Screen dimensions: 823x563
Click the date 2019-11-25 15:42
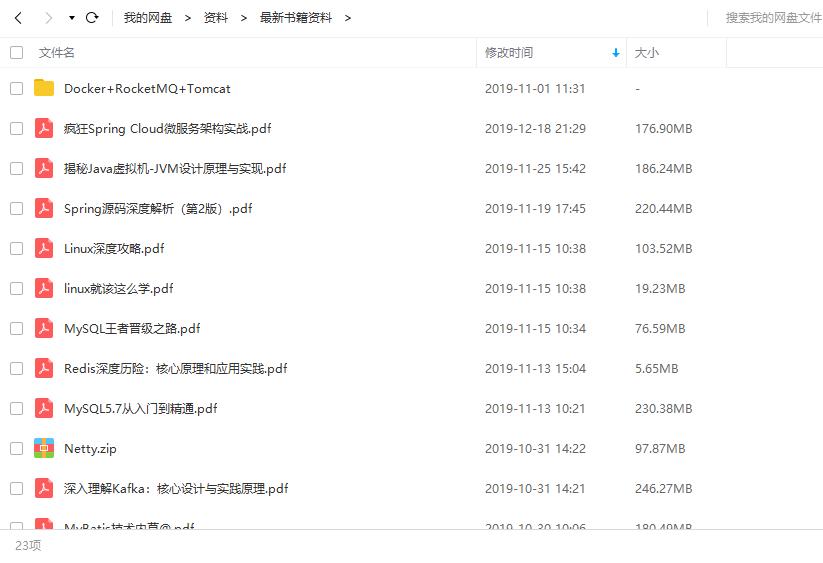(535, 168)
